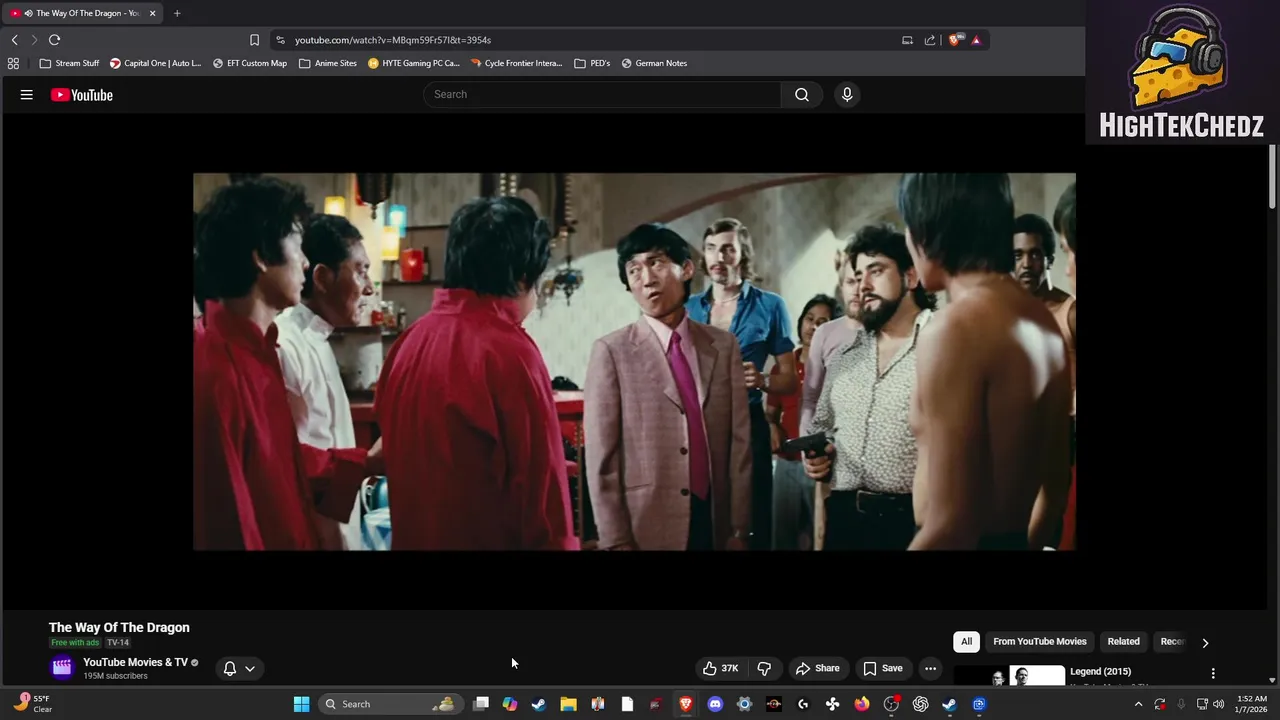Show more filter chips with right chevron
Screen dimensions: 1280x720
[x=1205, y=642]
